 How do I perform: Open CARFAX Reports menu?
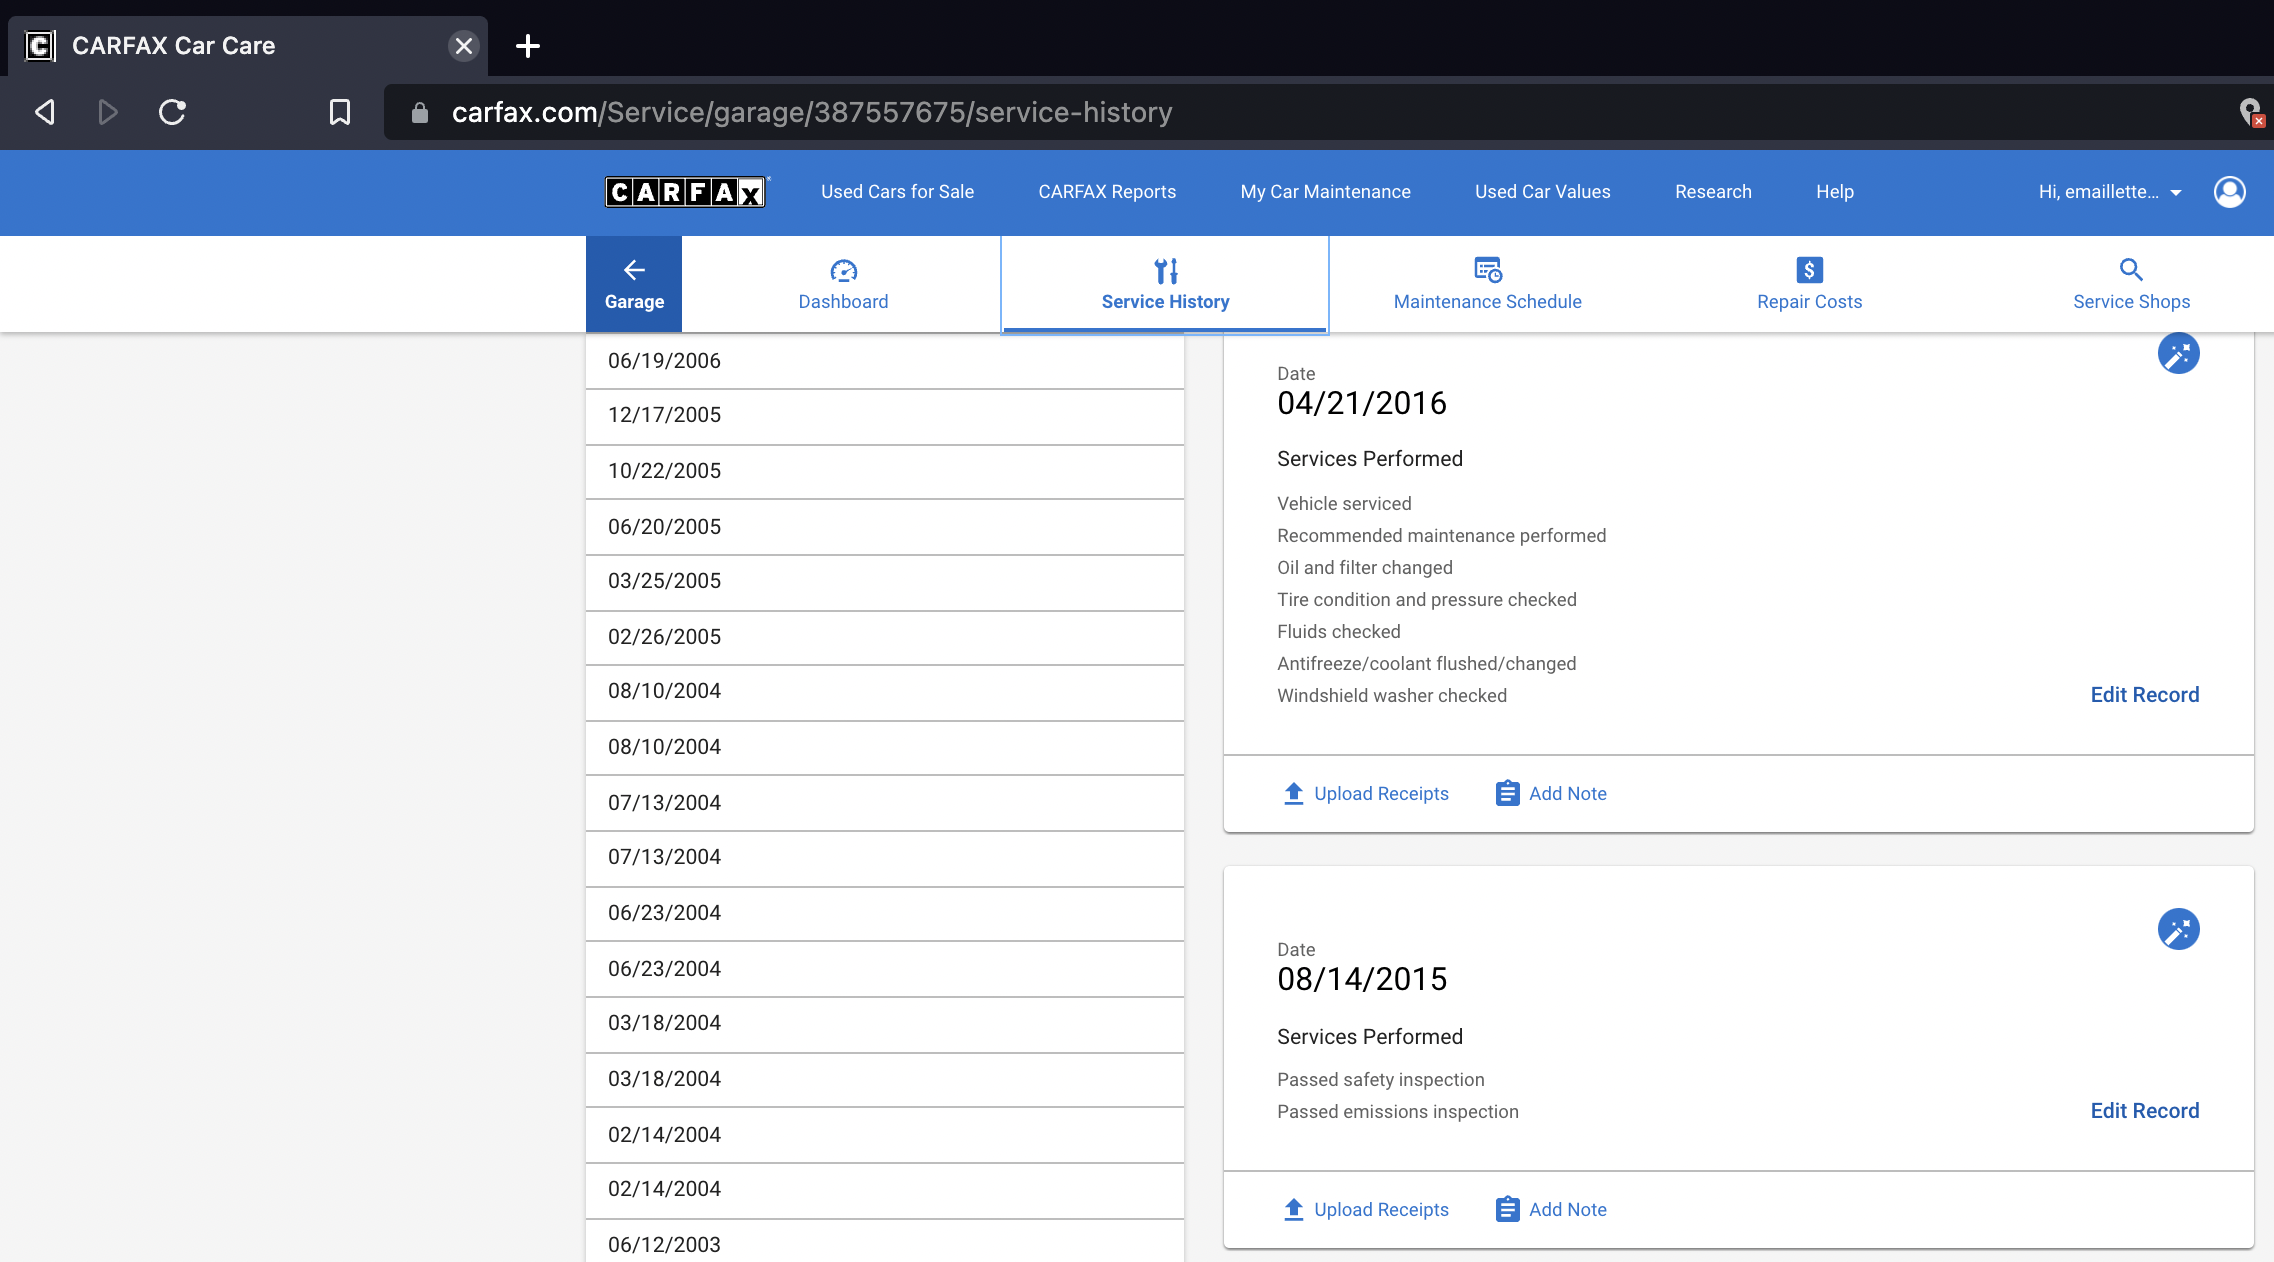[1107, 191]
